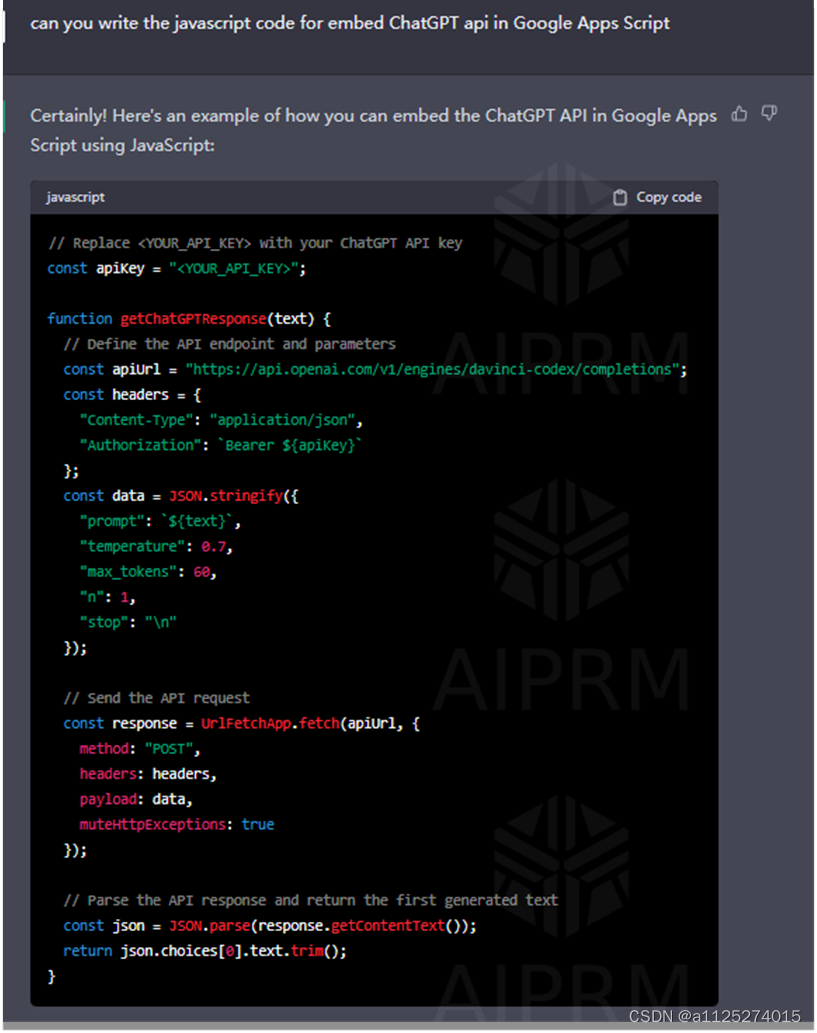Click the "<YOUR_API_KEY>" string in the code
This screenshot has width=817, height=1033.
(x=235, y=269)
